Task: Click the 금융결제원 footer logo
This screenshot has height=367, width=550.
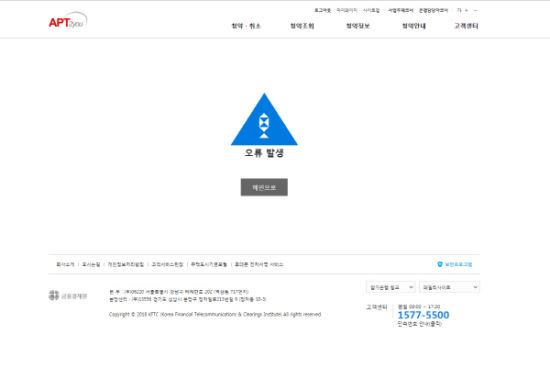Action: click(68, 295)
